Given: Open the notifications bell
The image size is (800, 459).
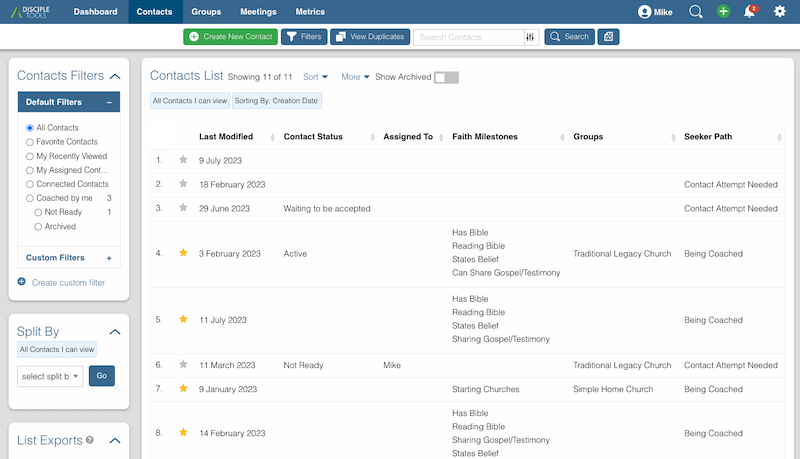Looking at the screenshot, I should tap(750, 12).
